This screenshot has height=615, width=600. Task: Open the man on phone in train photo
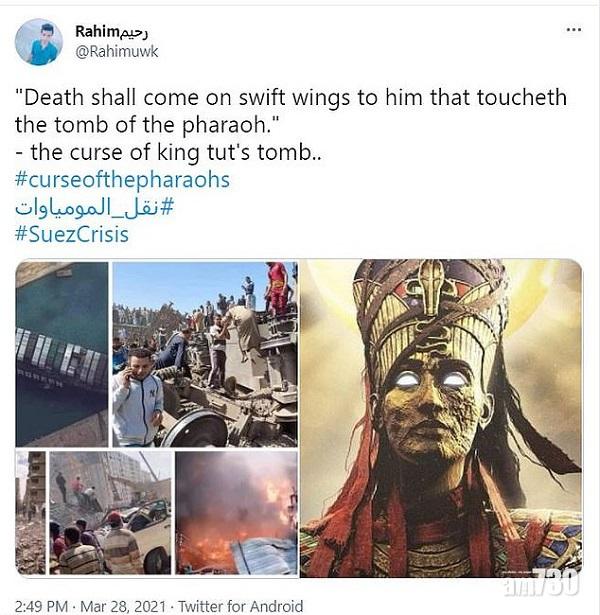pos(137,397)
